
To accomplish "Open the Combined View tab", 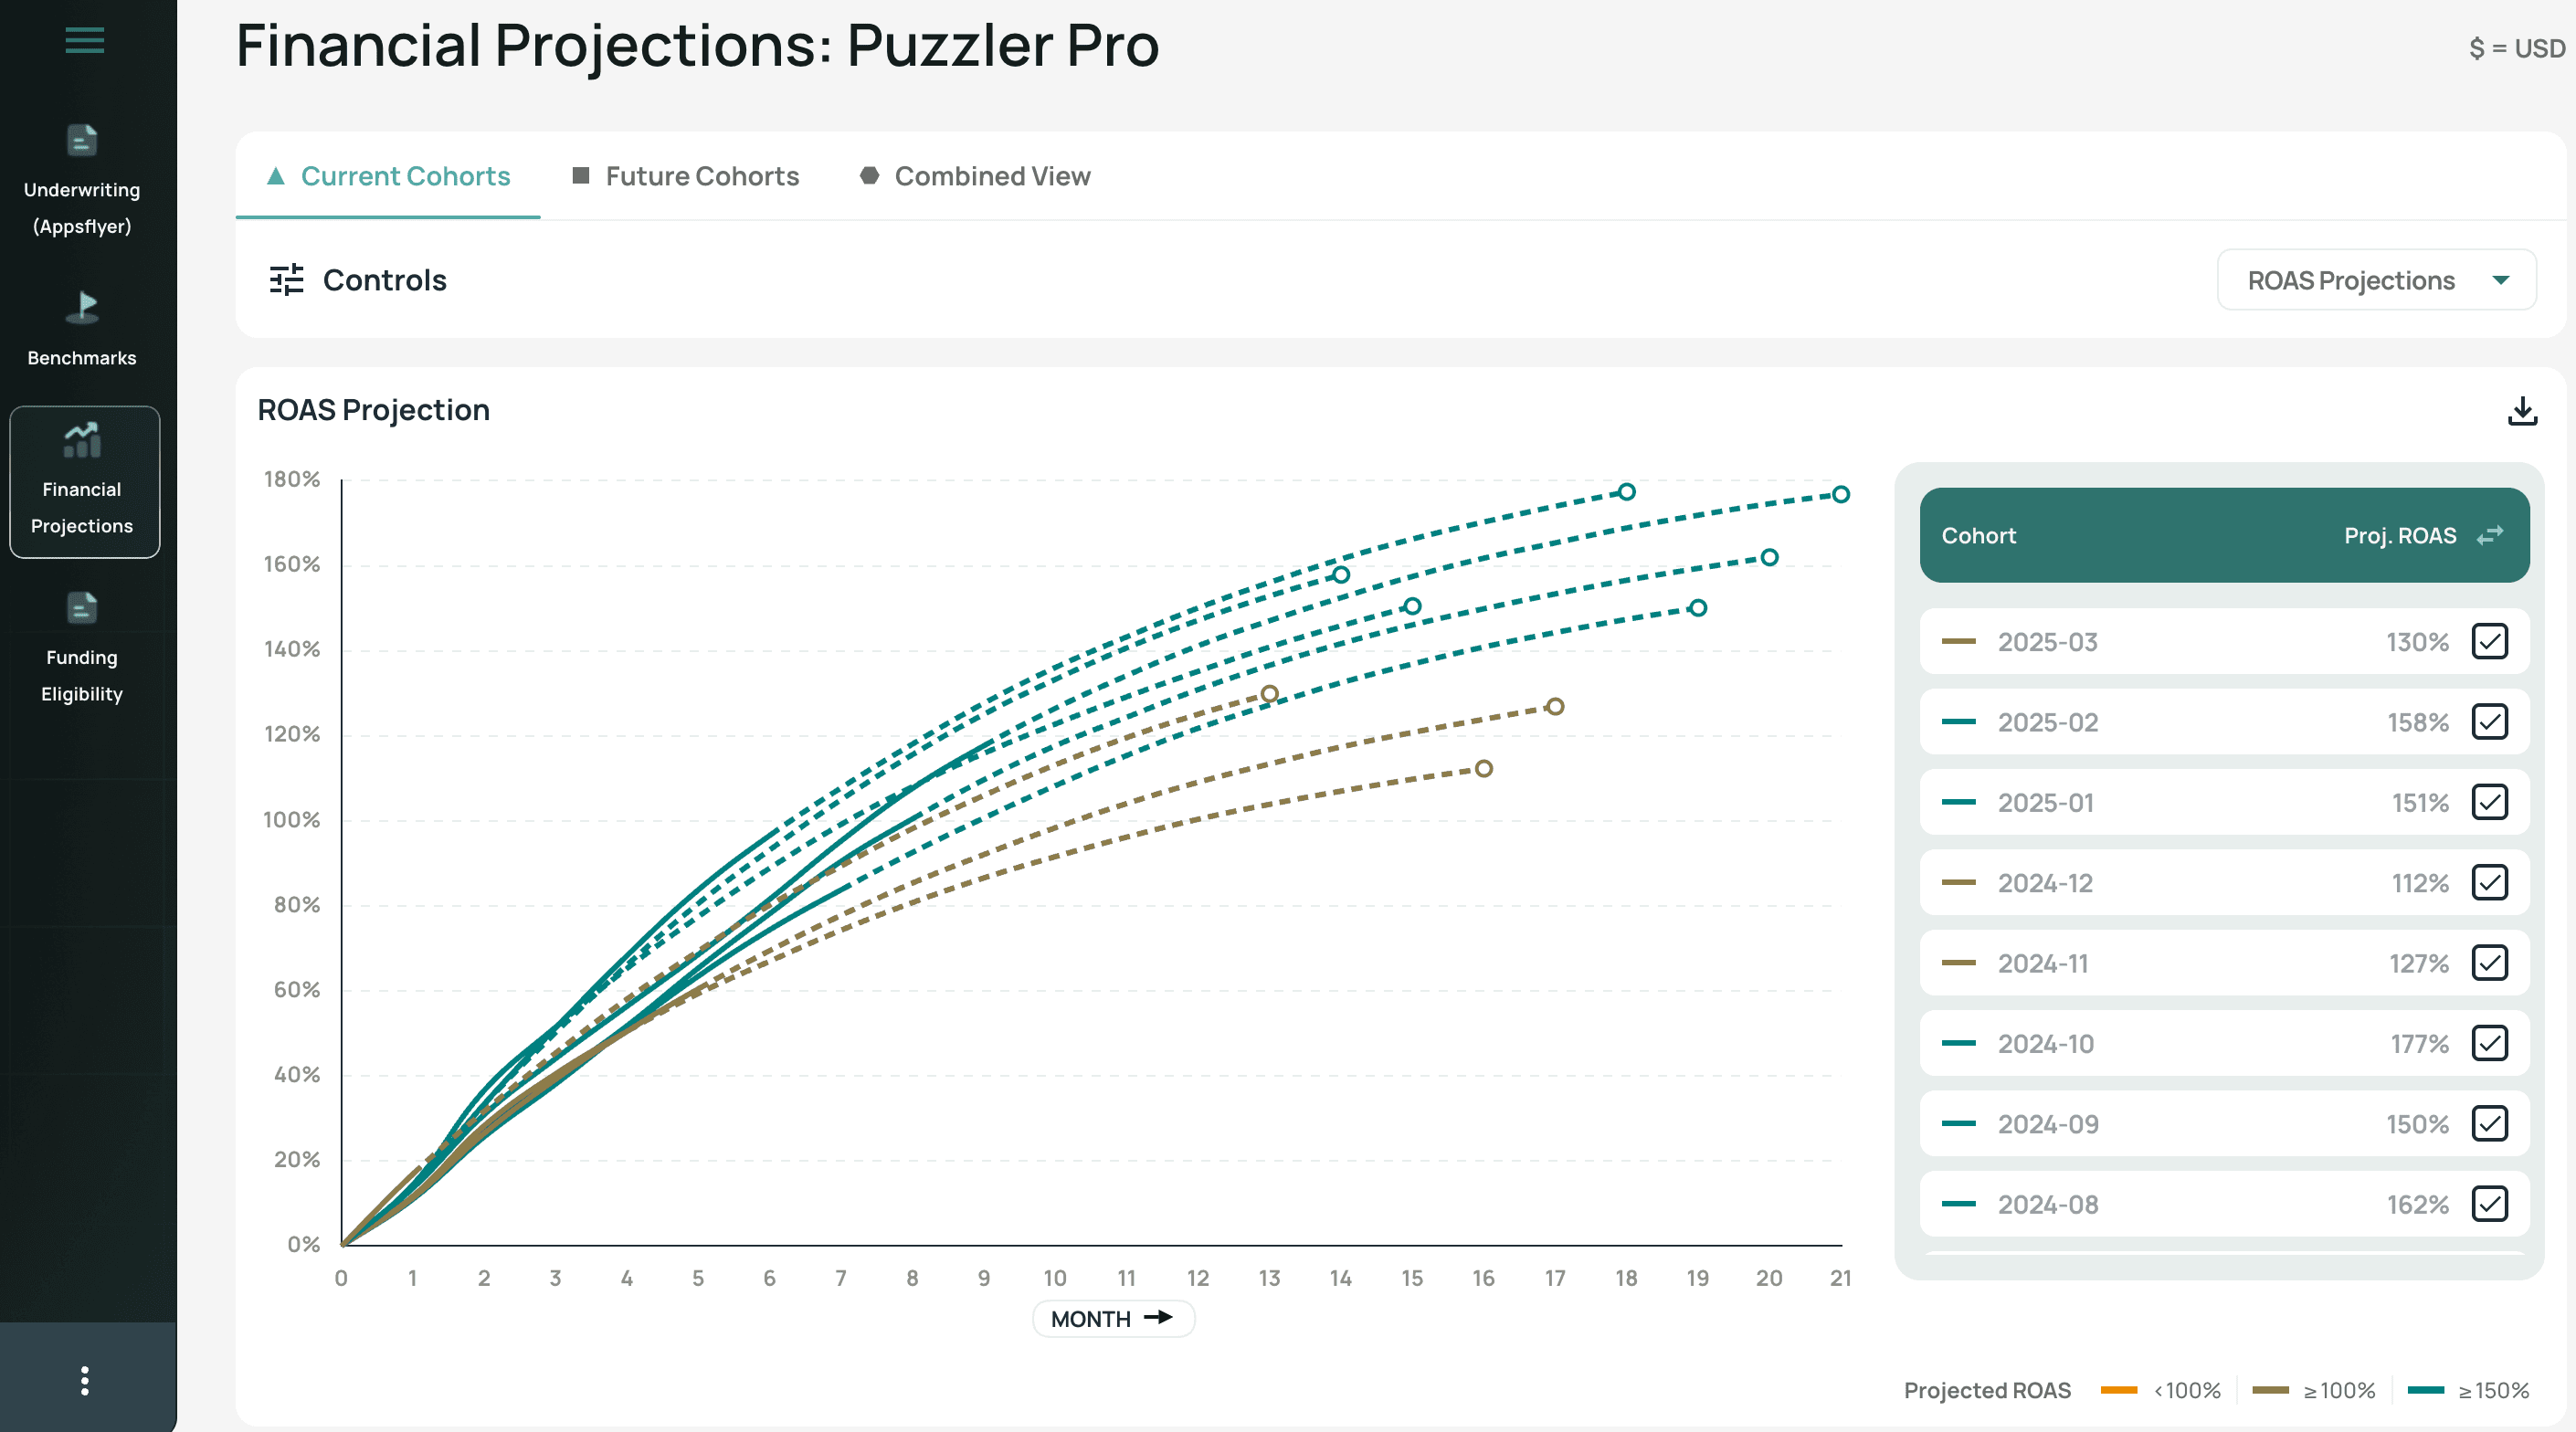I will tap(993, 175).
